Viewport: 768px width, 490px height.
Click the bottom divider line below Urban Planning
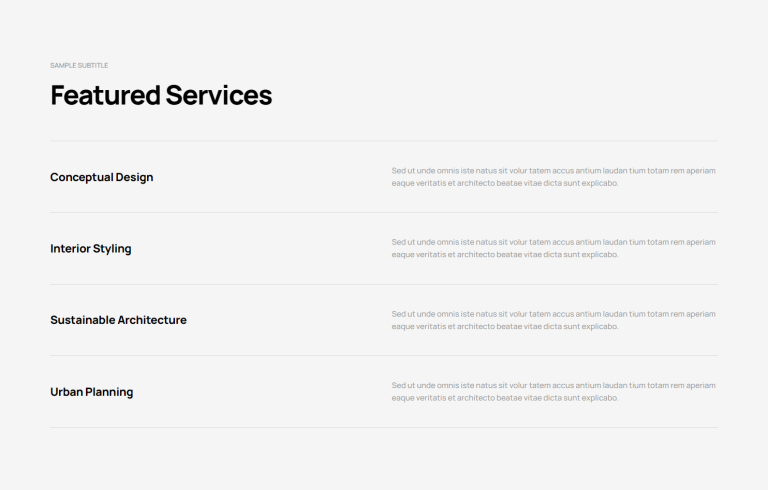point(384,427)
